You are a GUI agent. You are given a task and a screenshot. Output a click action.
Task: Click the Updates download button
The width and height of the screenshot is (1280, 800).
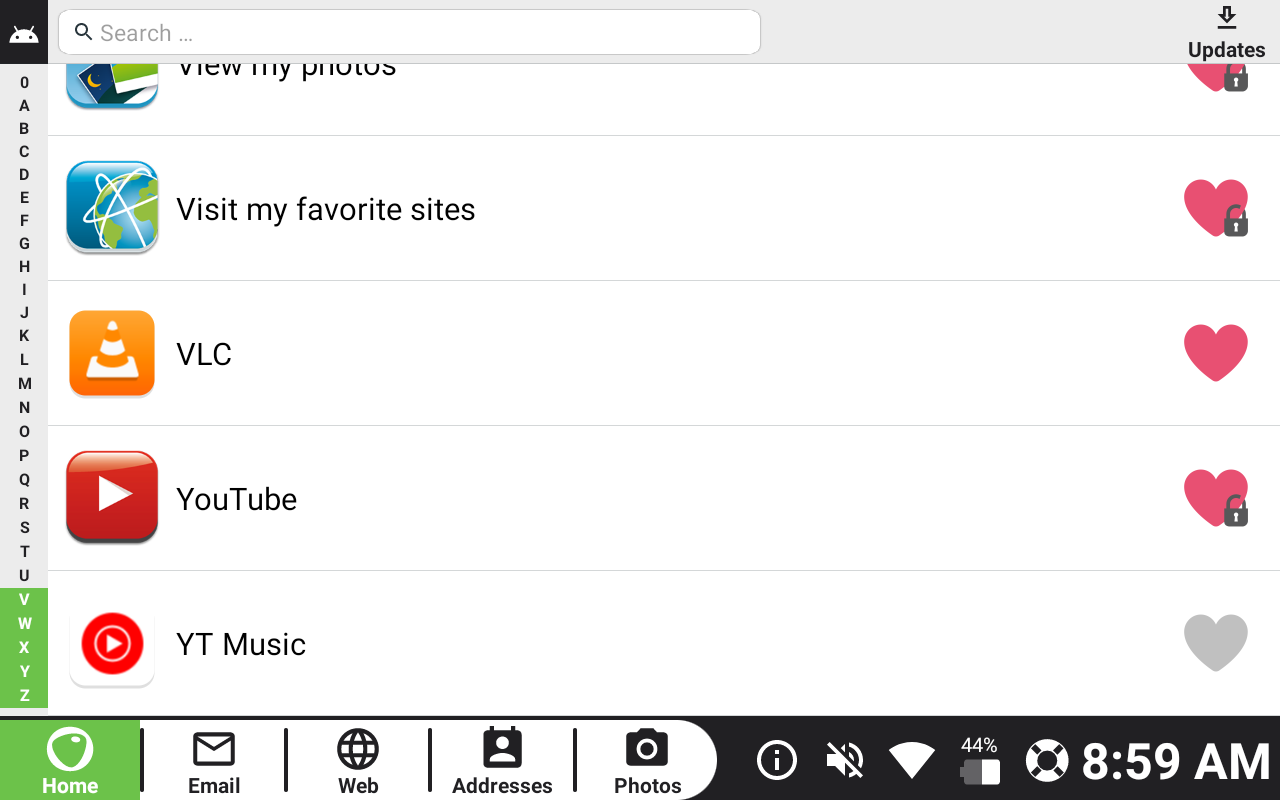(1227, 33)
